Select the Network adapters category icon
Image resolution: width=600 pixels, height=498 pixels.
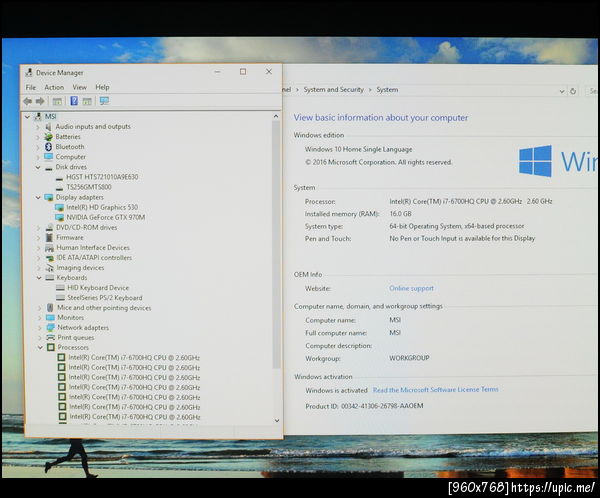[x=51, y=327]
